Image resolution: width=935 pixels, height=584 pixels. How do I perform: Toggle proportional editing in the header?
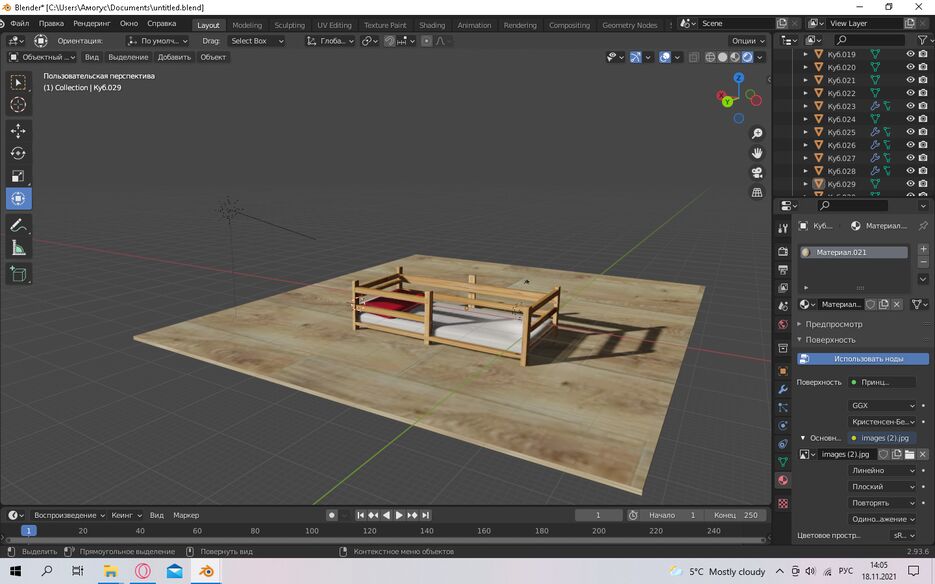click(x=426, y=41)
